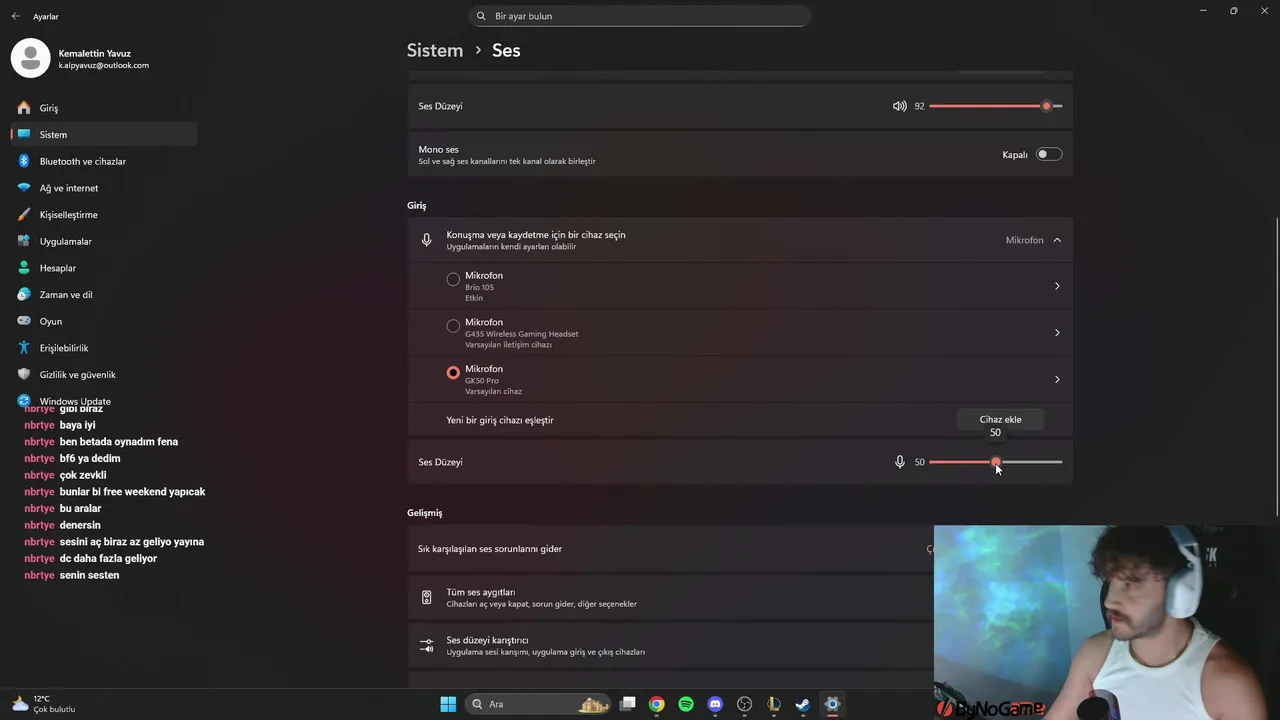Click the Zaman ve dil globe icon
Screen dimensions: 1280x720
tap(24, 294)
